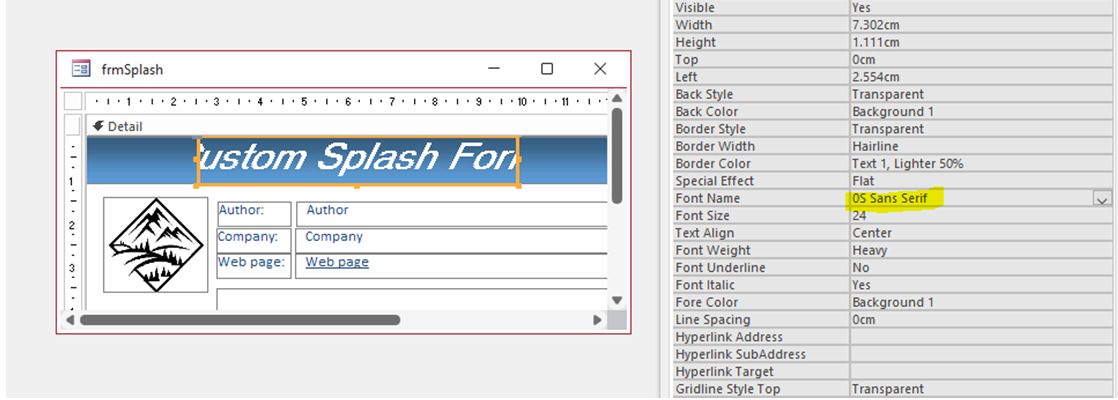The height and width of the screenshot is (400, 1118).
Task: Select the Text Align property label
Action: pos(704,233)
